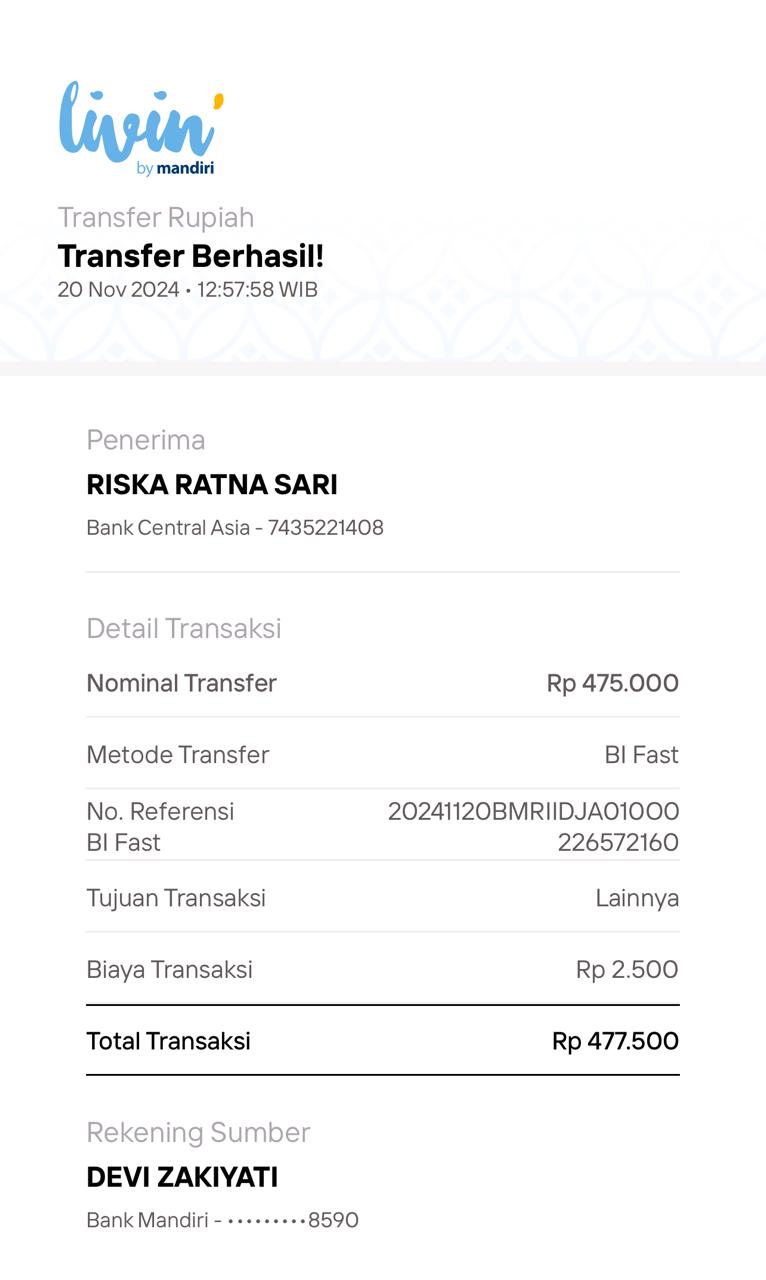This screenshot has width=766, height=1280.
Task: Tap the Livin' by Mandiri logo
Action: [x=140, y=128]
